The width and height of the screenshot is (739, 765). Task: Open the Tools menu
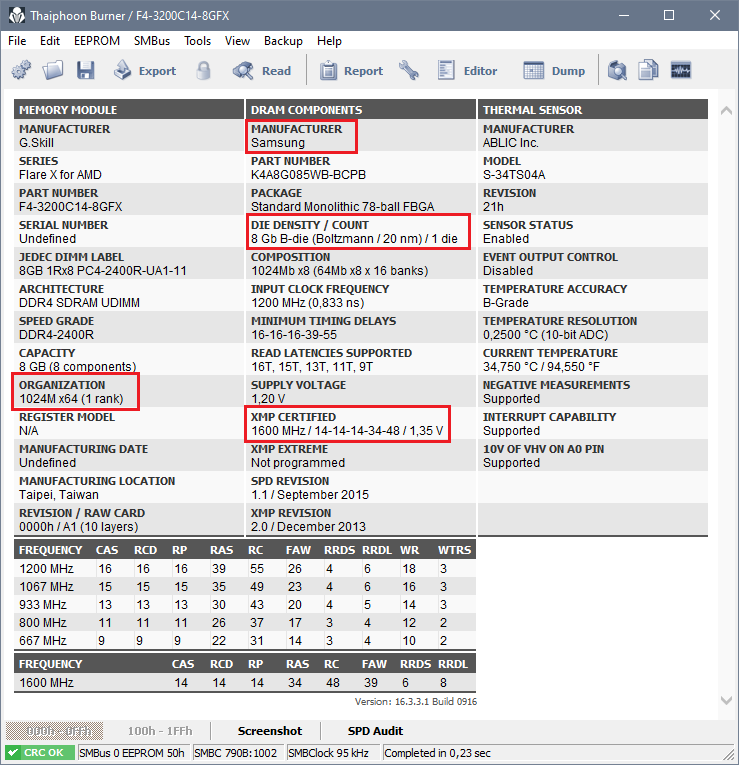tap(197, 41)
